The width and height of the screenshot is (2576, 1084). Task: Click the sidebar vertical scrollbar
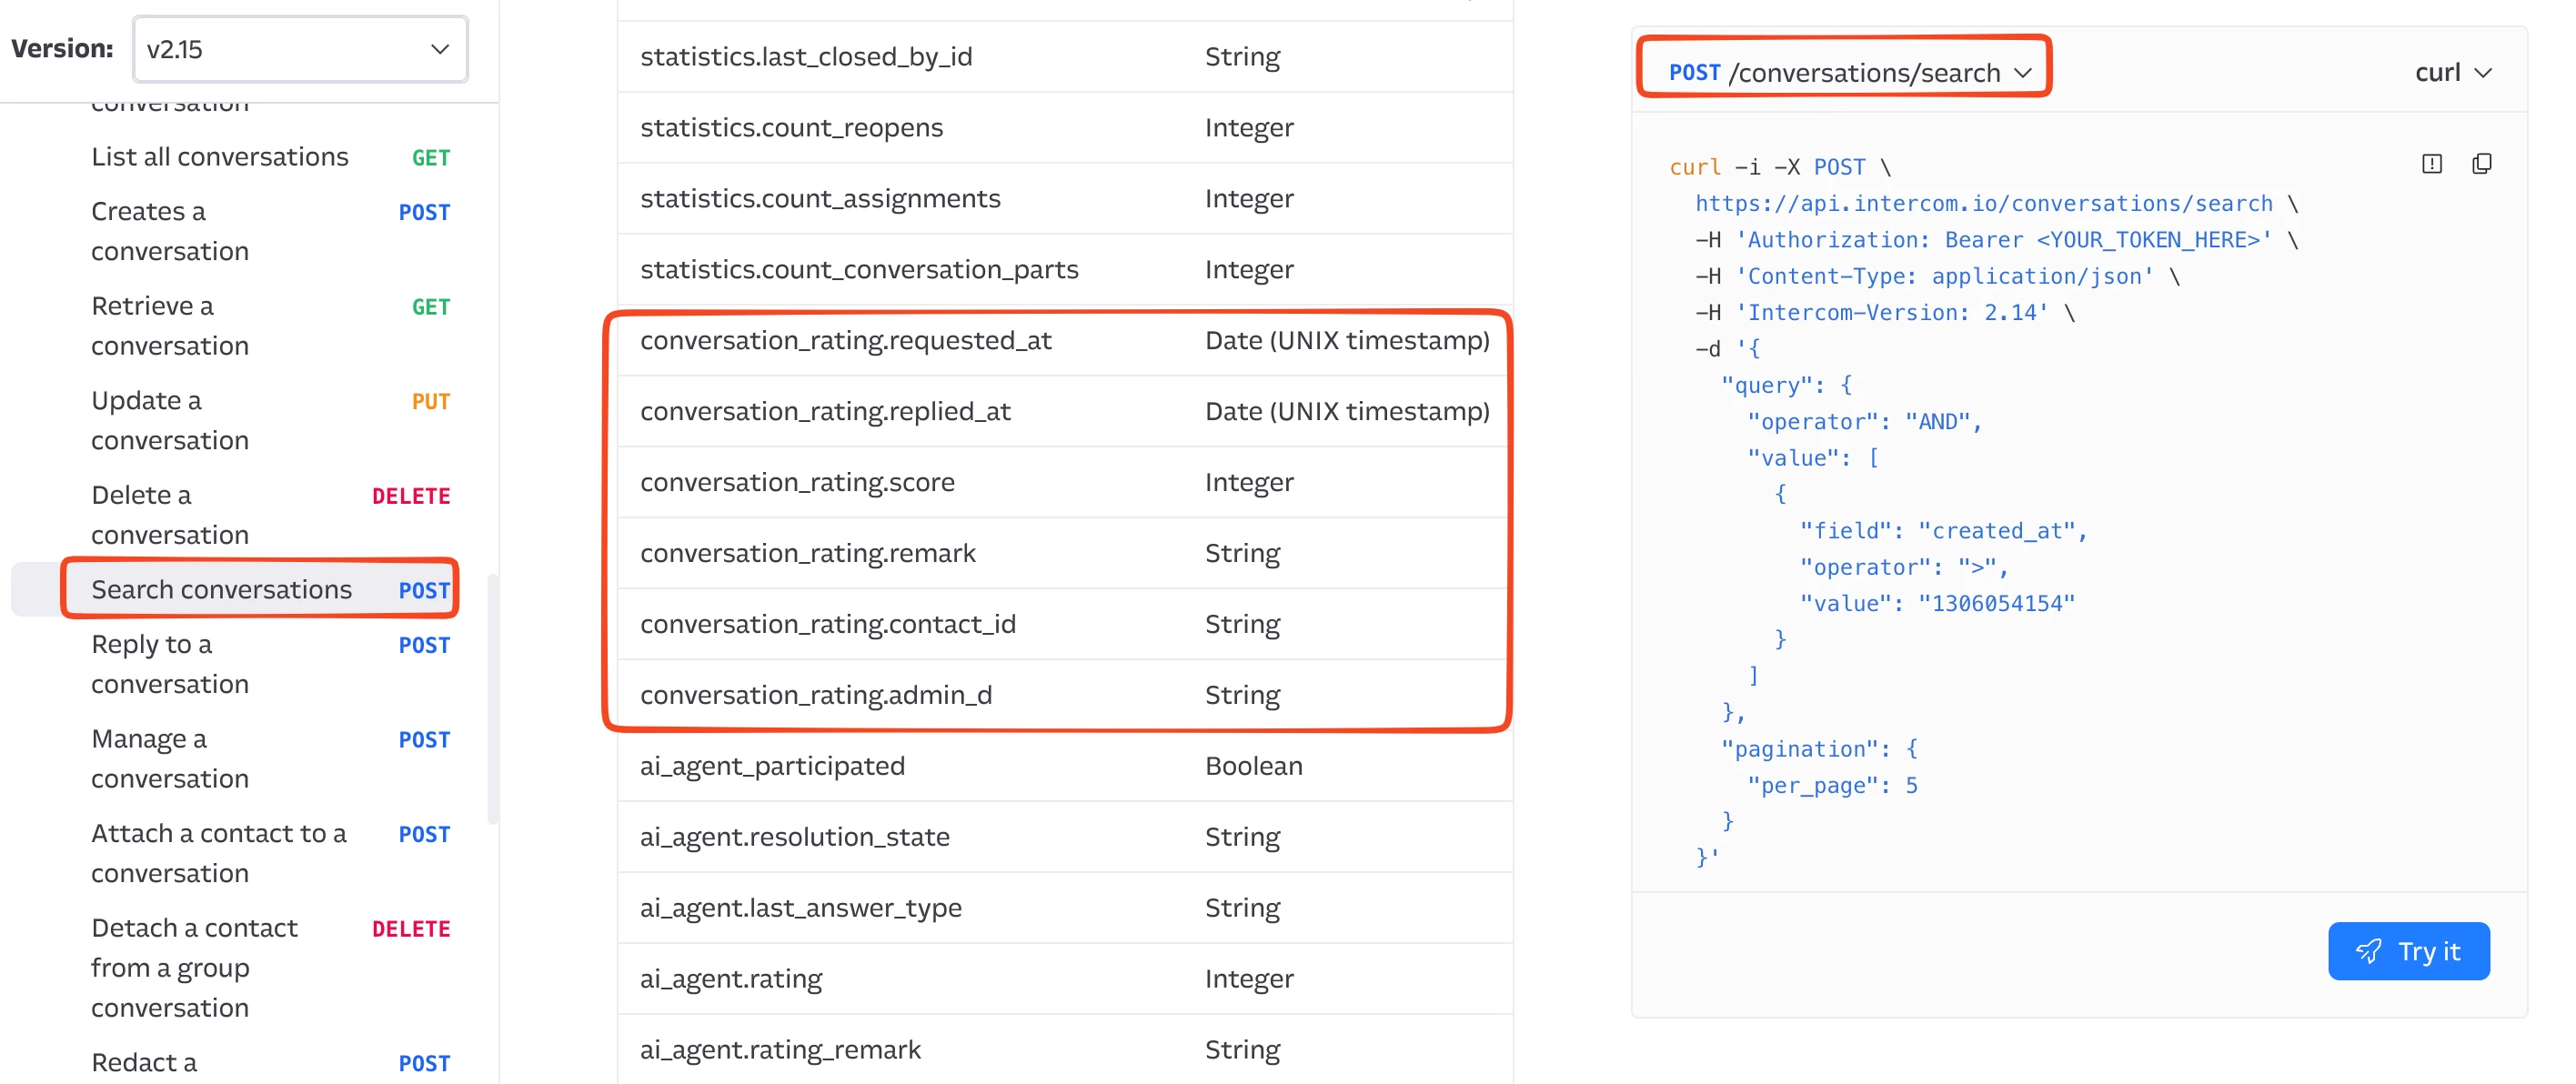492,698
